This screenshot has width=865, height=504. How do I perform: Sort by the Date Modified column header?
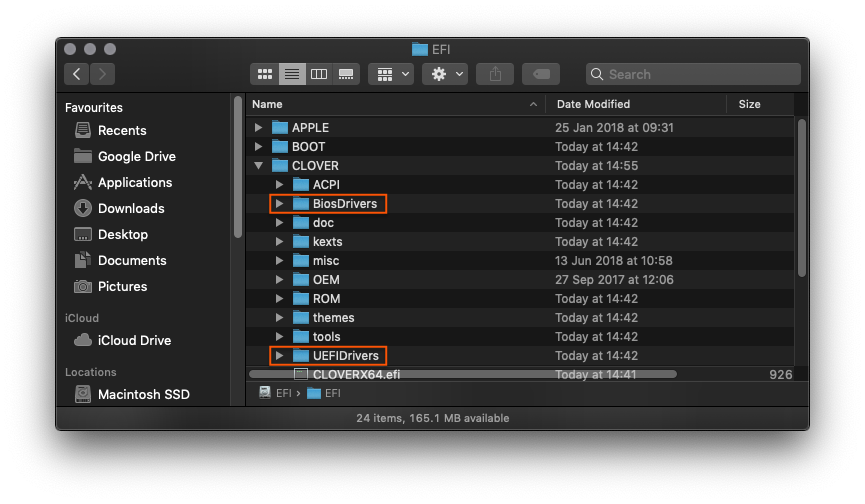[x=593, y=104]
